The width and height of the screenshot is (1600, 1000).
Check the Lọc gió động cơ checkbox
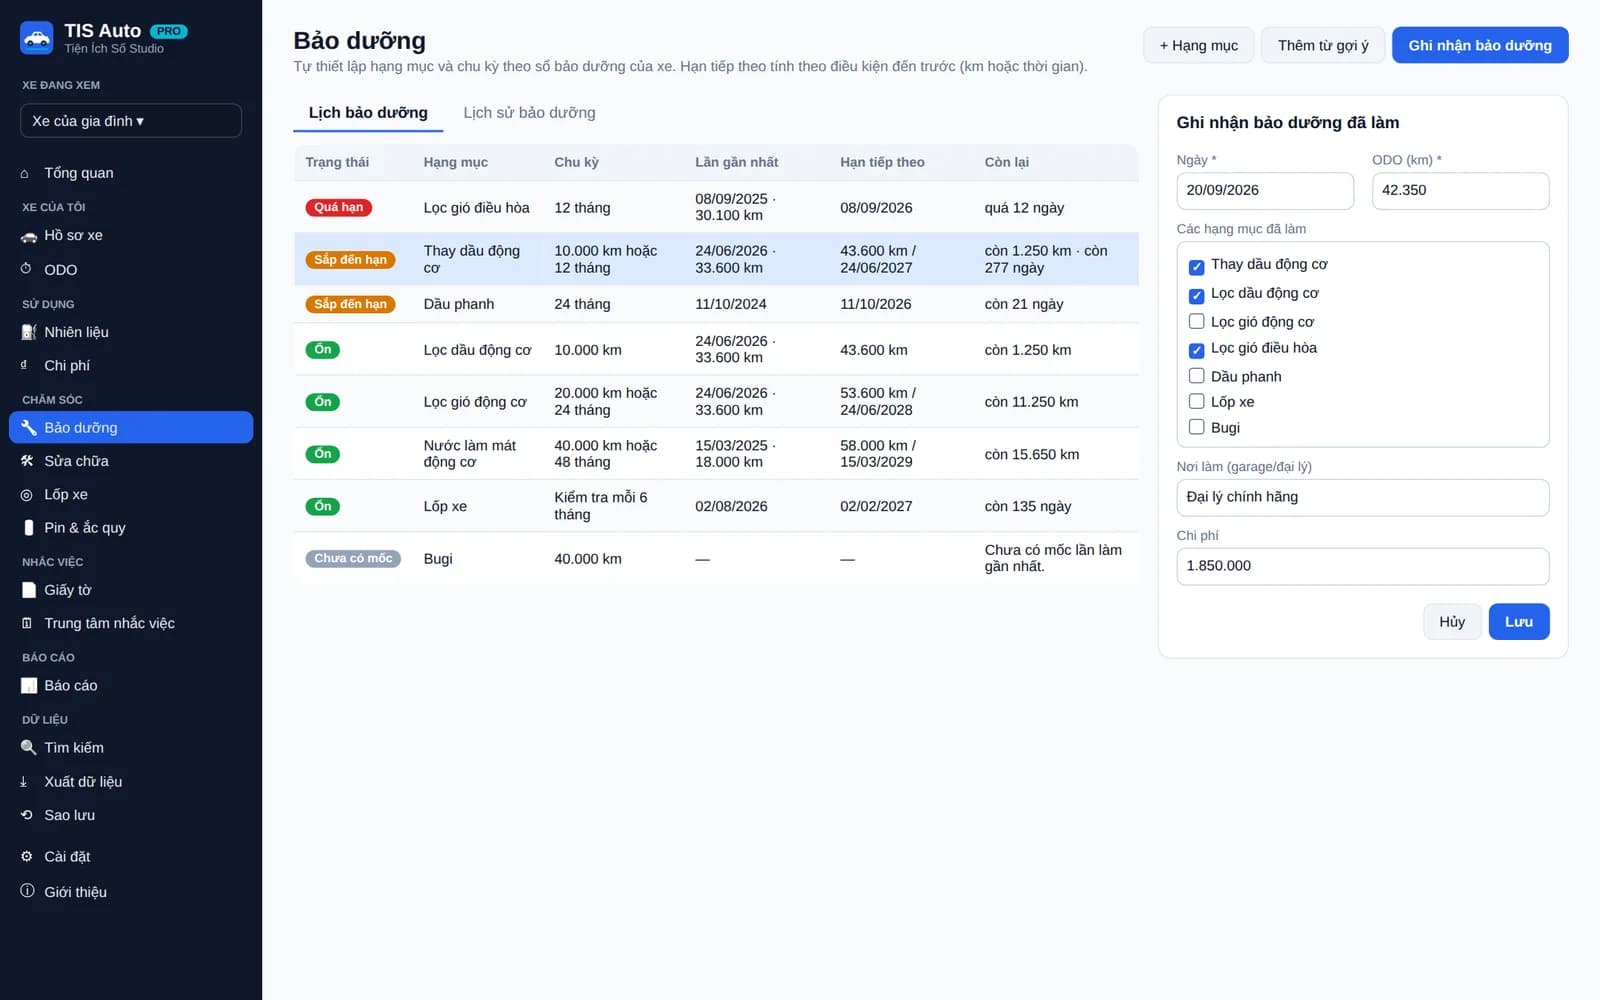(1196, 321)
